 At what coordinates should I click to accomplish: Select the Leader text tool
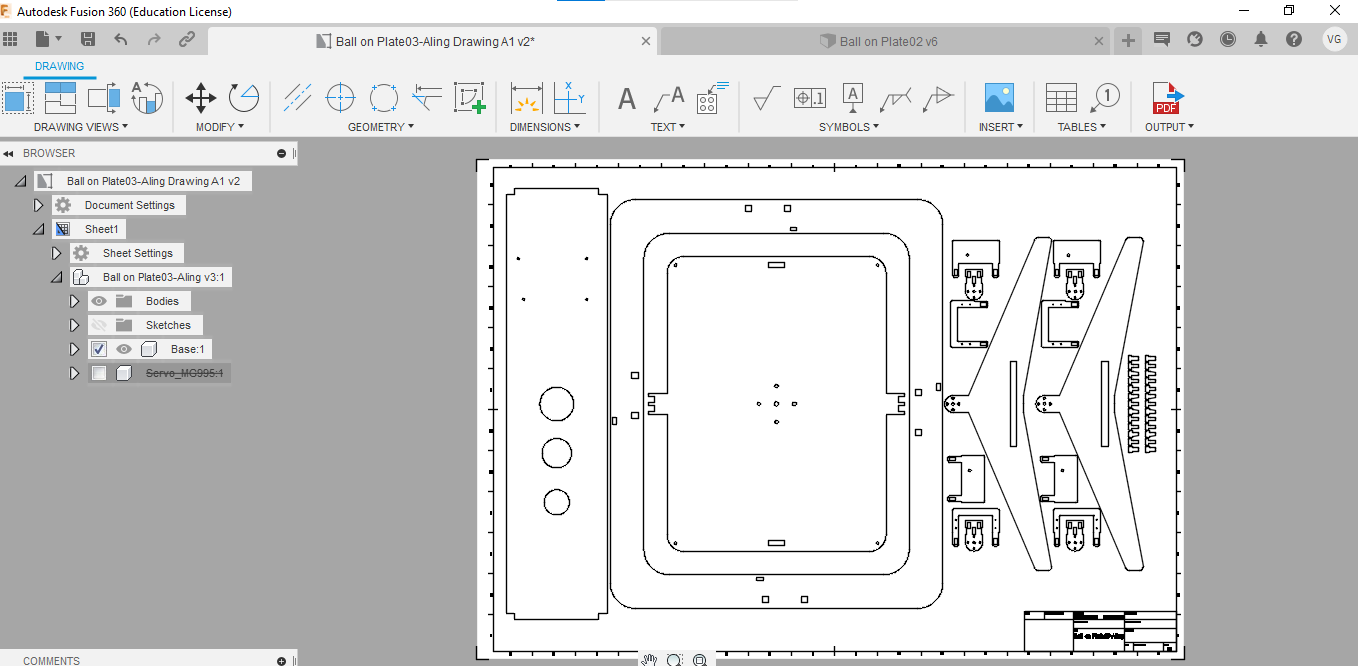coord(668,98)
